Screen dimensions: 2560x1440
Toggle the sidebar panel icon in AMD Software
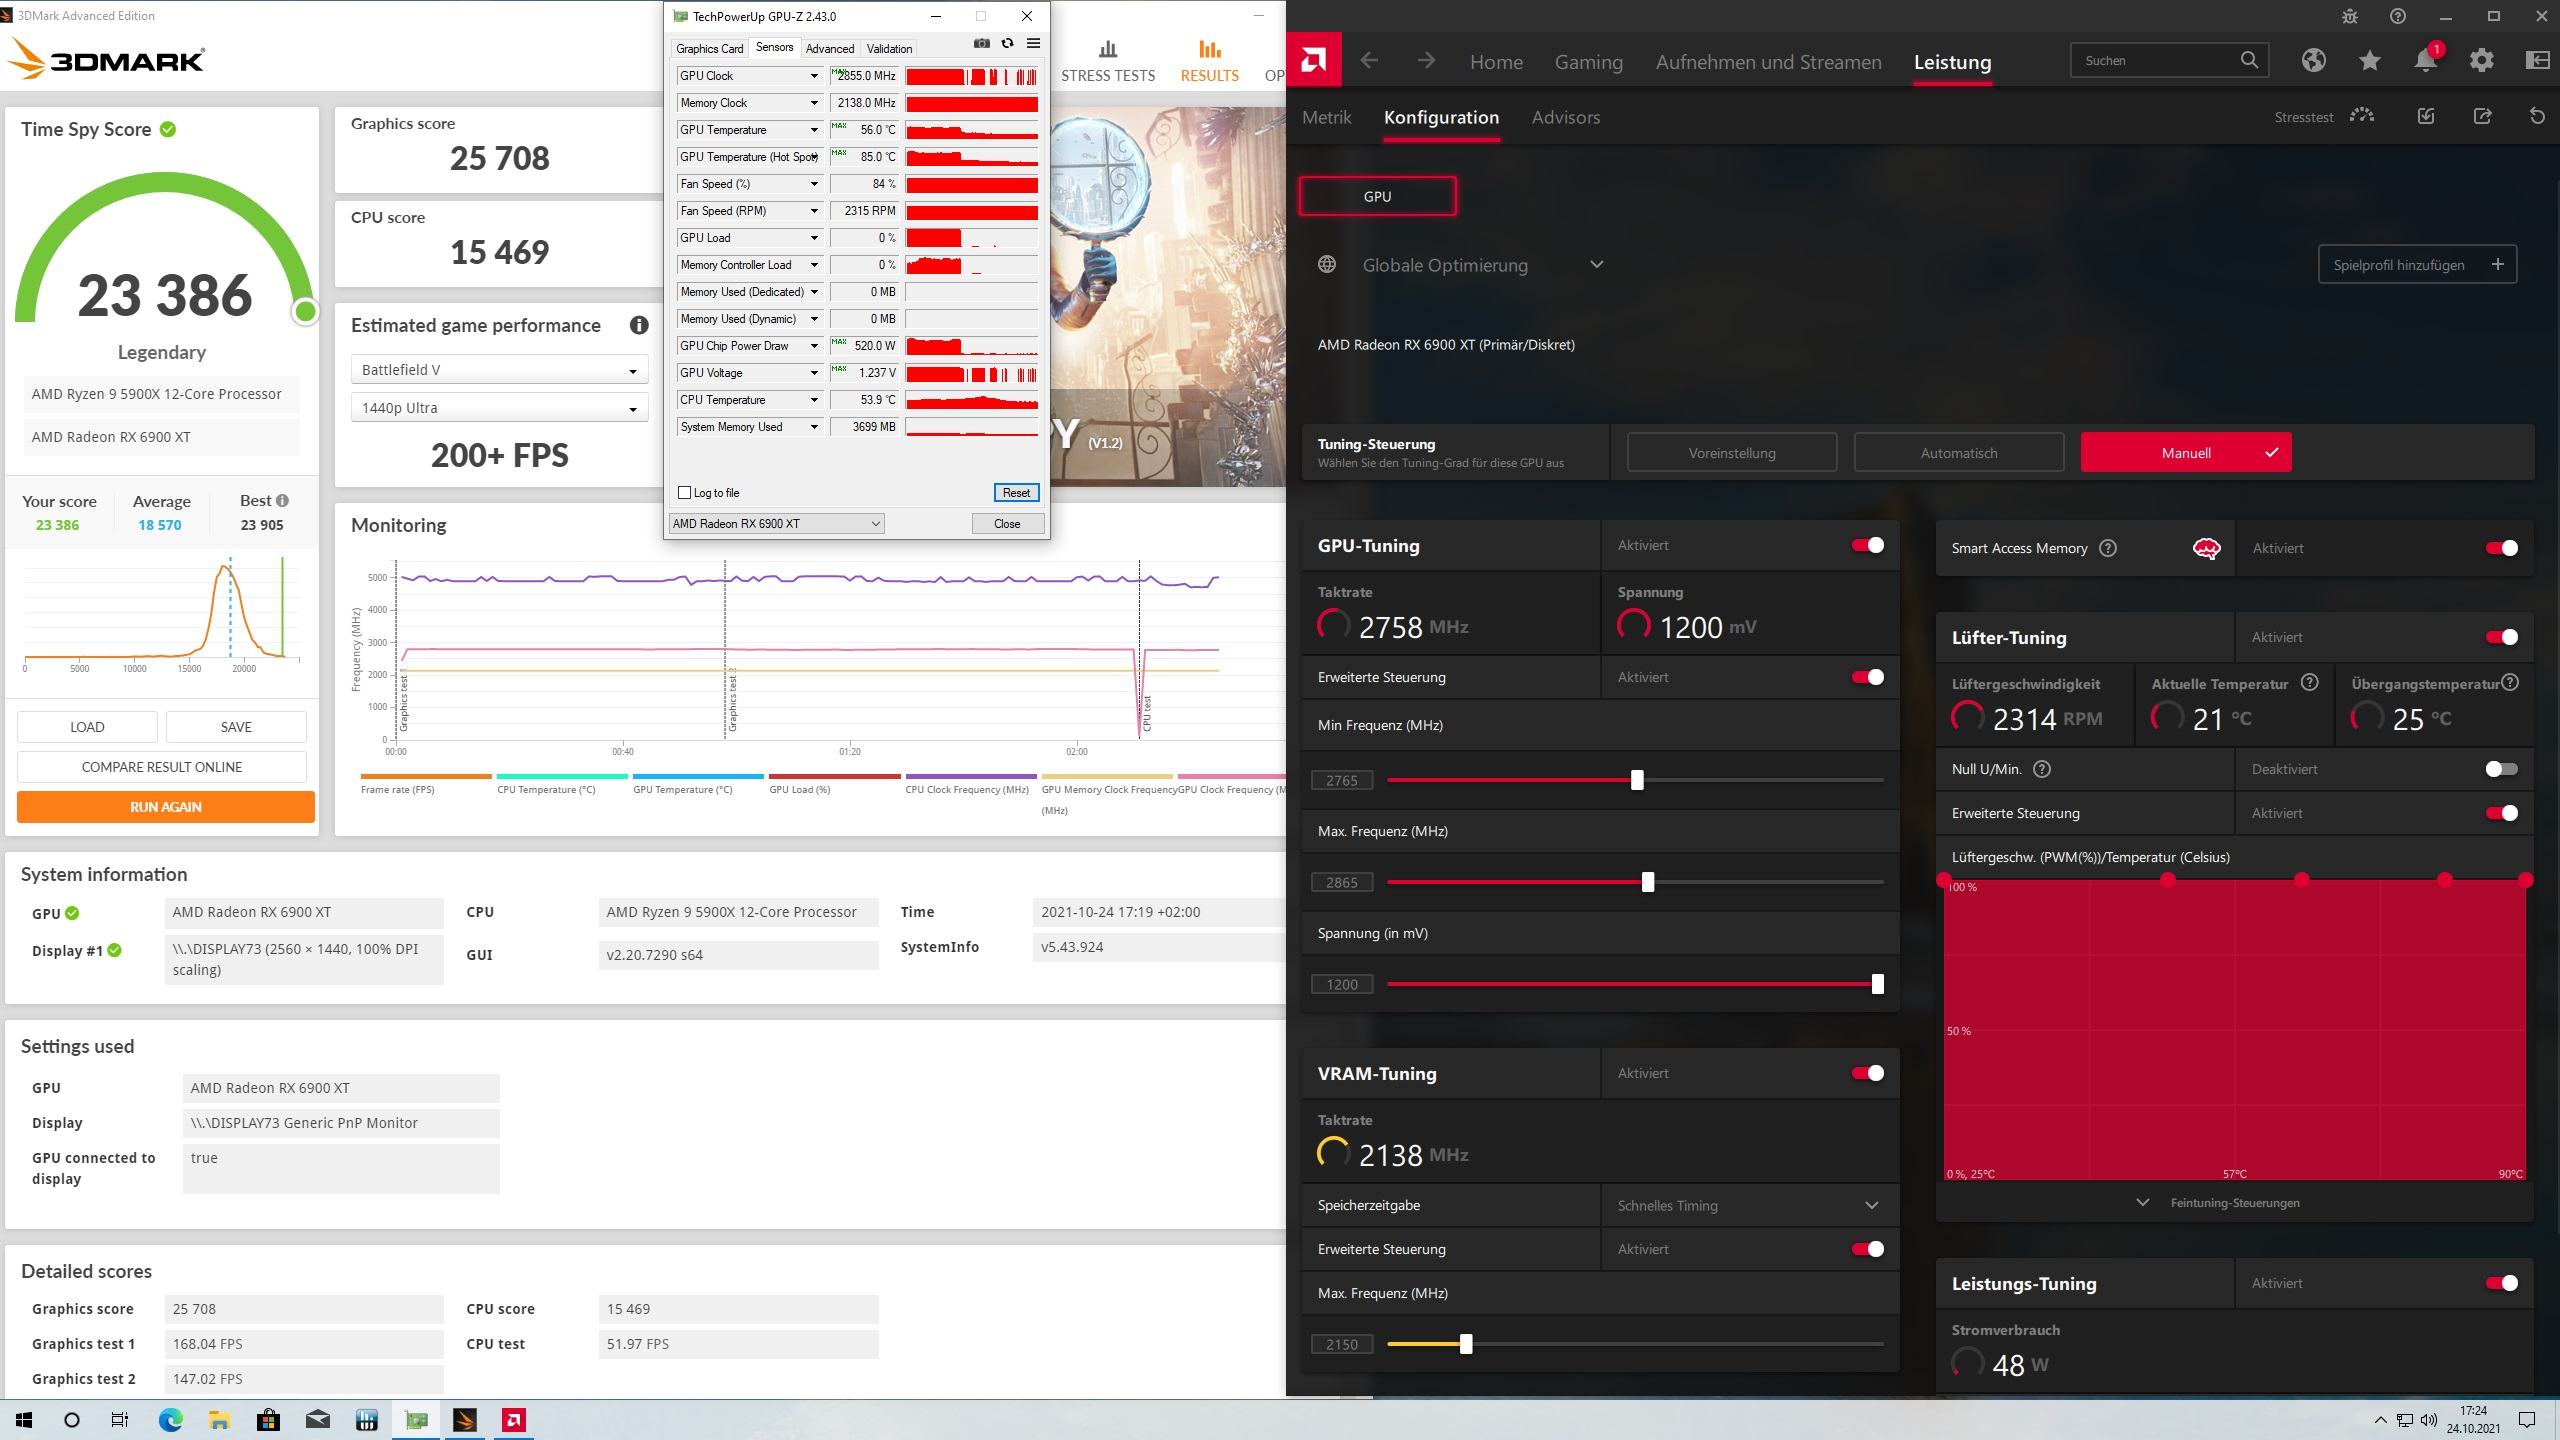click(x=2537, y=61)
